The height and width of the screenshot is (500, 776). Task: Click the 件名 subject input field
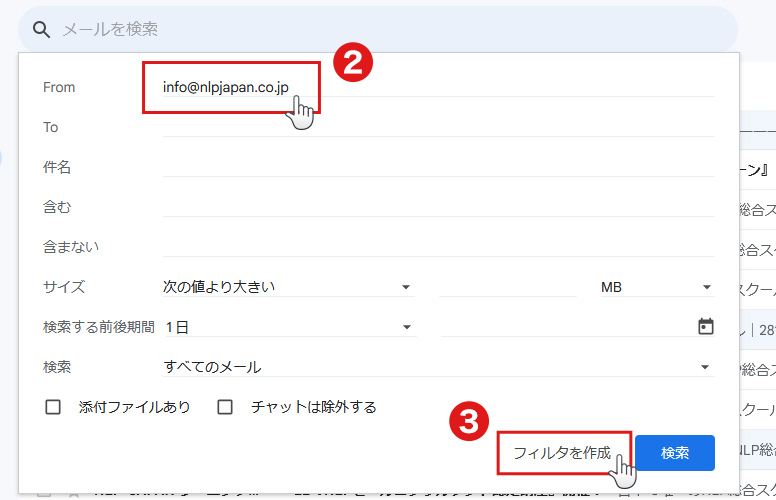point(437,167)
